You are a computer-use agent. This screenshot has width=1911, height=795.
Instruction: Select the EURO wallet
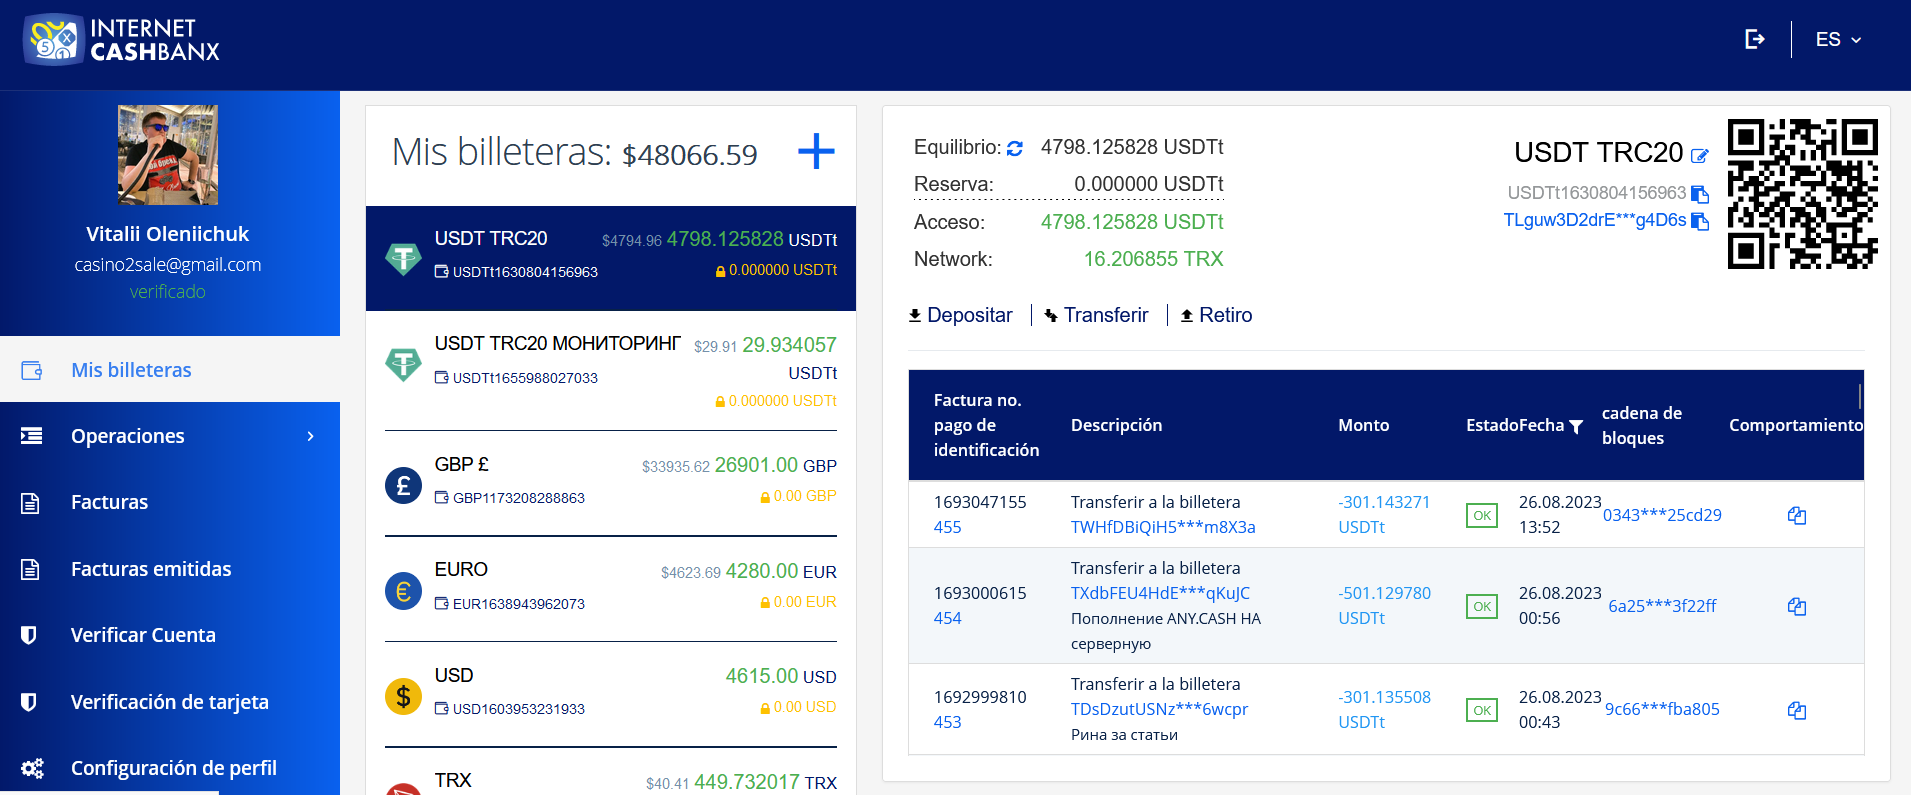[610, 587]
